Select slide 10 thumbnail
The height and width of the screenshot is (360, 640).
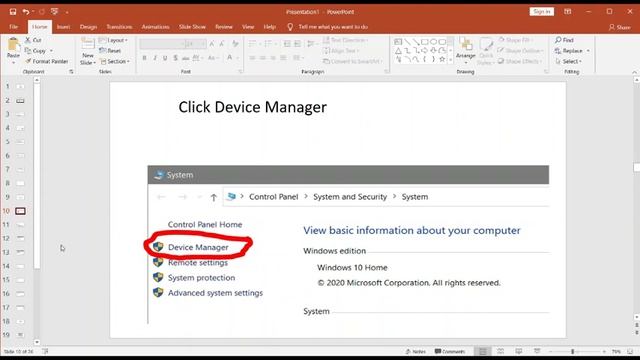[20, 211]
